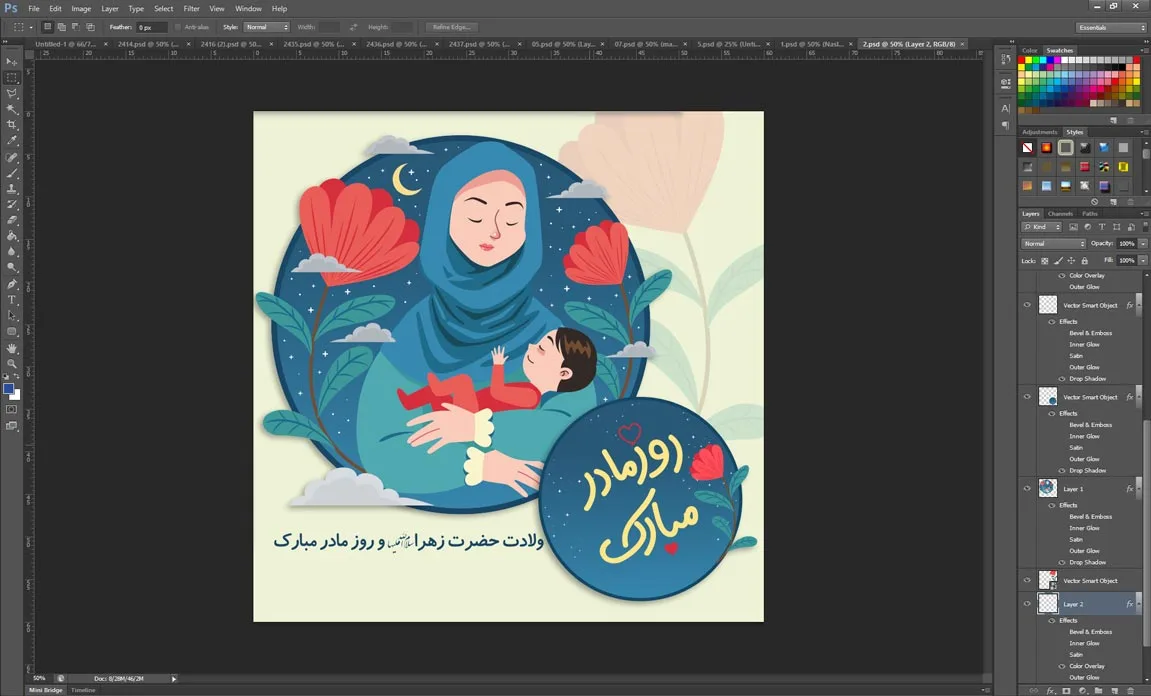Switch to the Paths tab

pos(1090,214)
